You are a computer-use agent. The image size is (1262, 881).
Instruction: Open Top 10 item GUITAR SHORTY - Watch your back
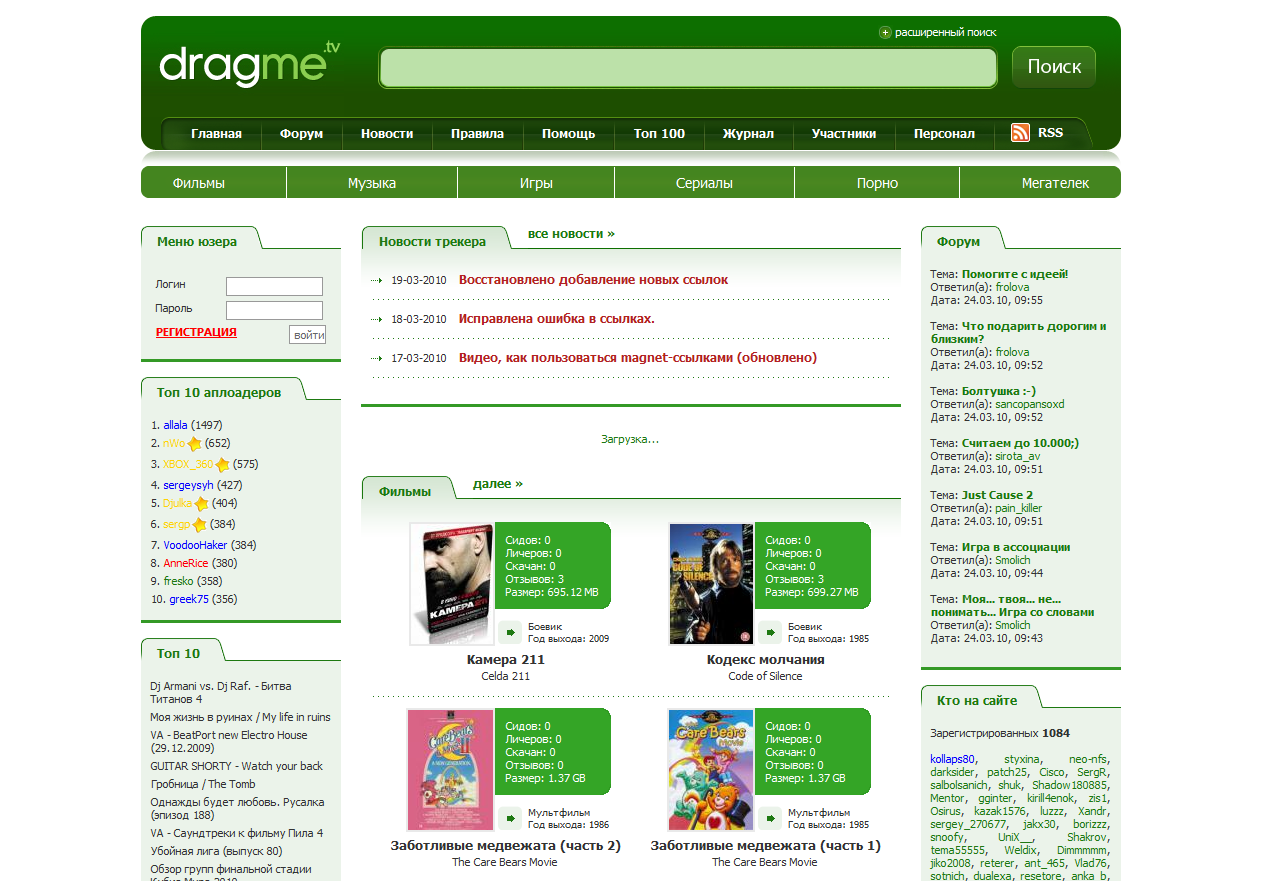point(237,766)
